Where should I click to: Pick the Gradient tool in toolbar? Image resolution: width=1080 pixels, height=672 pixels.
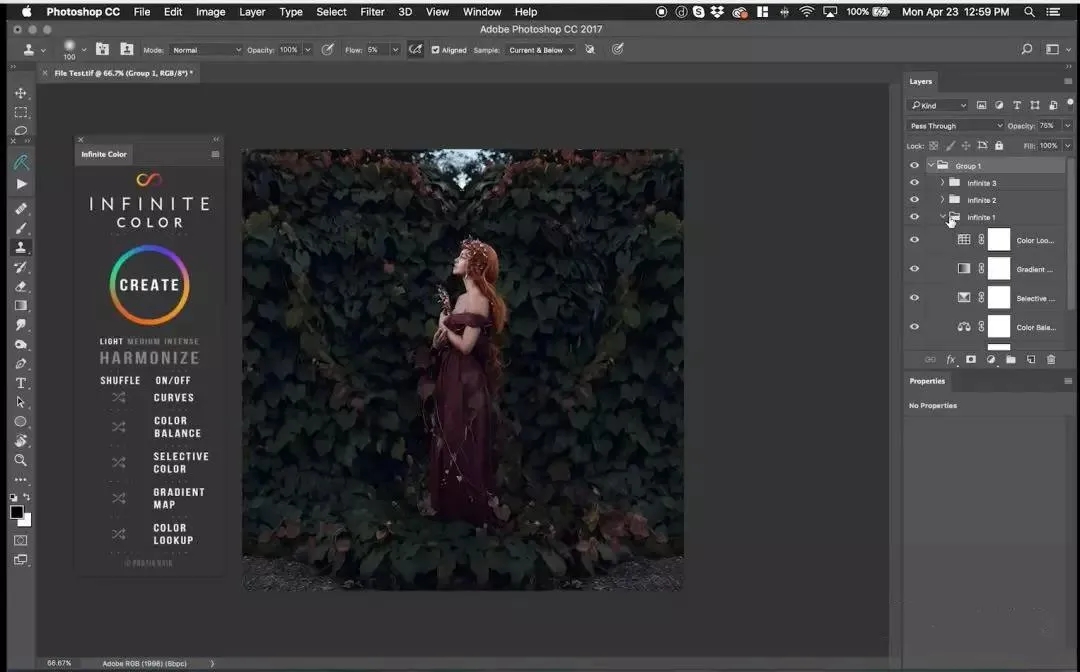(21, 306)
